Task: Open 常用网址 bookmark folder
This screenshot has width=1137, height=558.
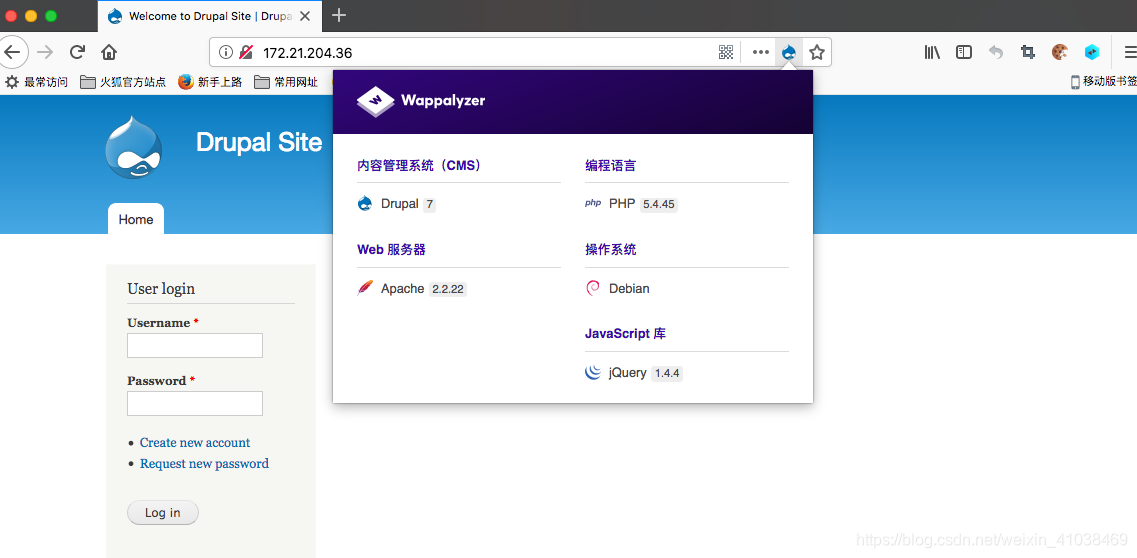Action: pos(286,82)
